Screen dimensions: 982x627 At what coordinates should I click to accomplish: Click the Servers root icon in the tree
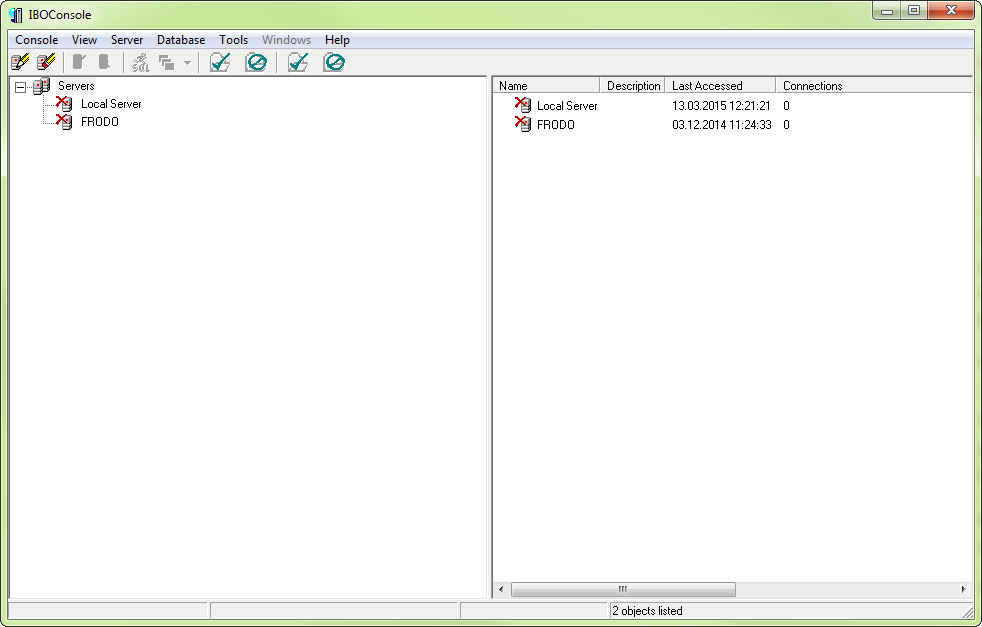point(41,86)
